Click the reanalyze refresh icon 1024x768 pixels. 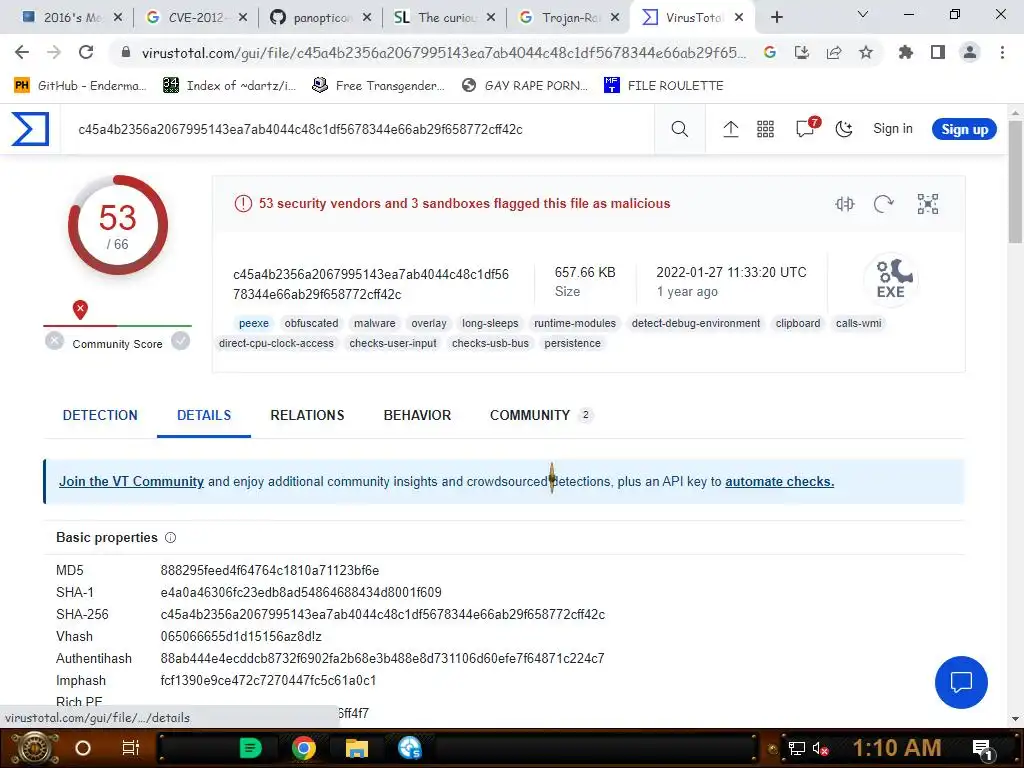[883, 204]
